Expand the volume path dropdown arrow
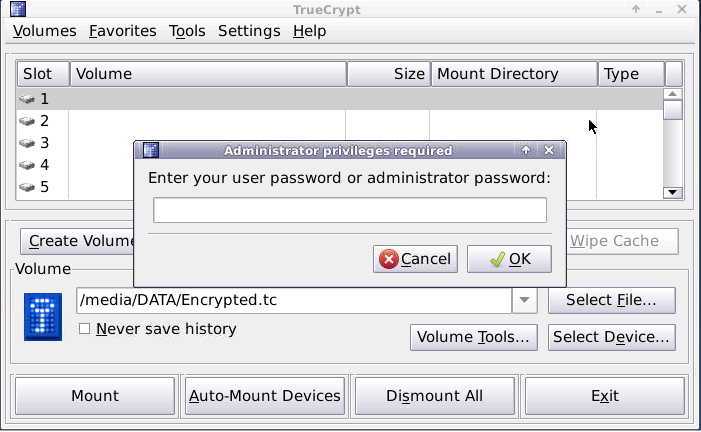 tap(525, 300)
